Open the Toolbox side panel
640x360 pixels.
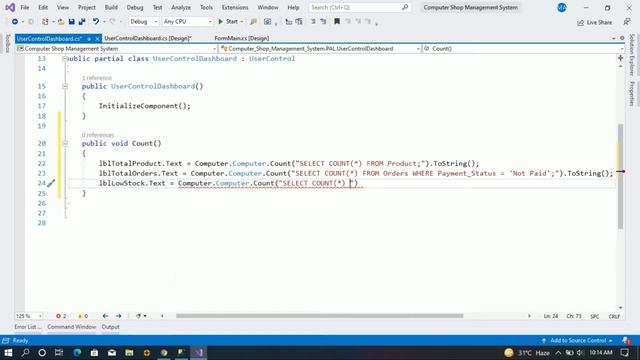(7, 44)
